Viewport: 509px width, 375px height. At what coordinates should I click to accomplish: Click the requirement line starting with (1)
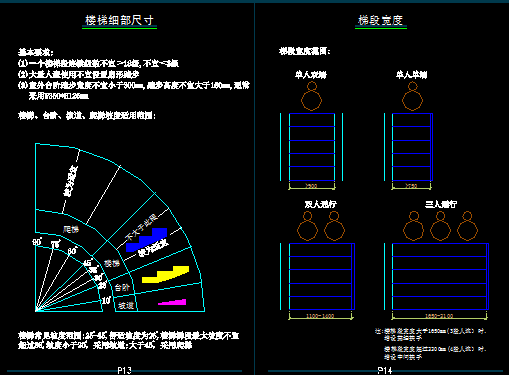point(98,63)
